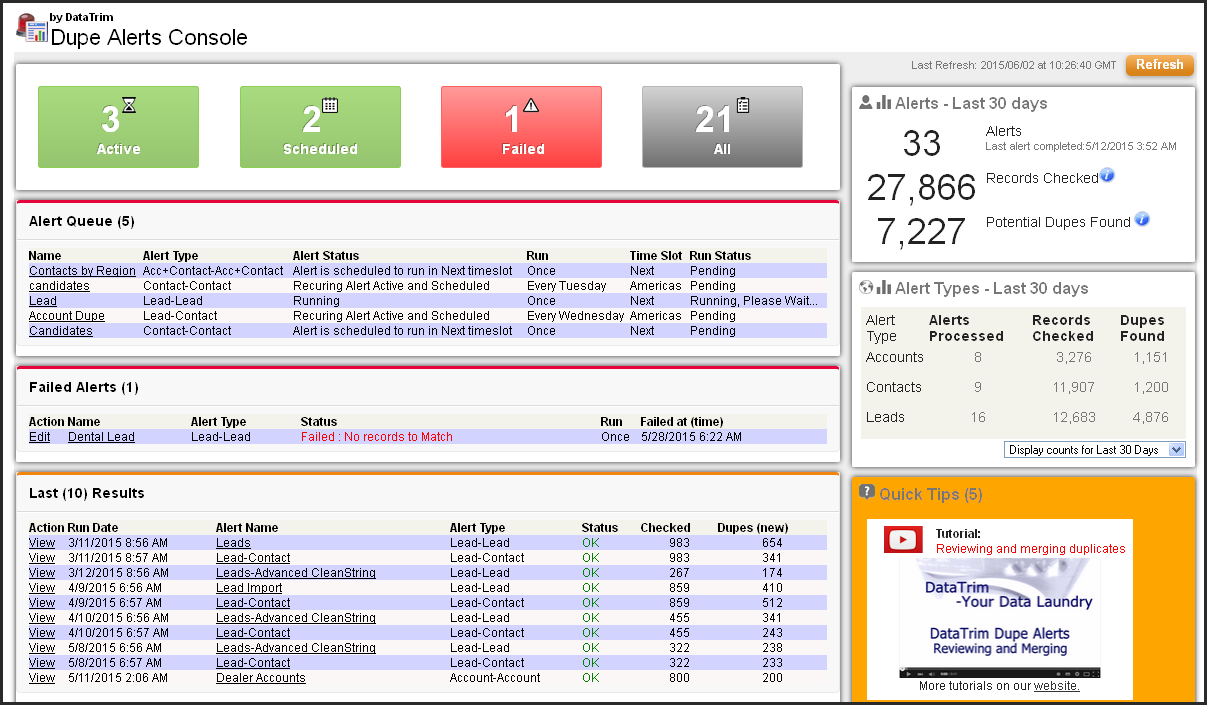Viewport: 1207px width, 705px height.
Task: Click the globe icon in the Alert Types header
Action: click(866, 288)
